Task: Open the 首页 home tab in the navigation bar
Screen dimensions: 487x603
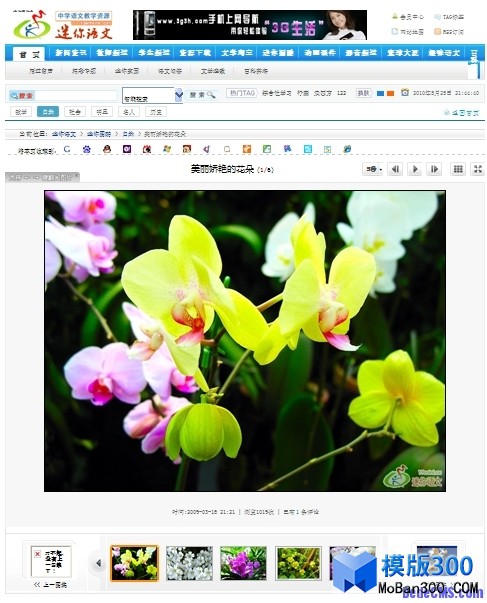Action: (29, 54)
